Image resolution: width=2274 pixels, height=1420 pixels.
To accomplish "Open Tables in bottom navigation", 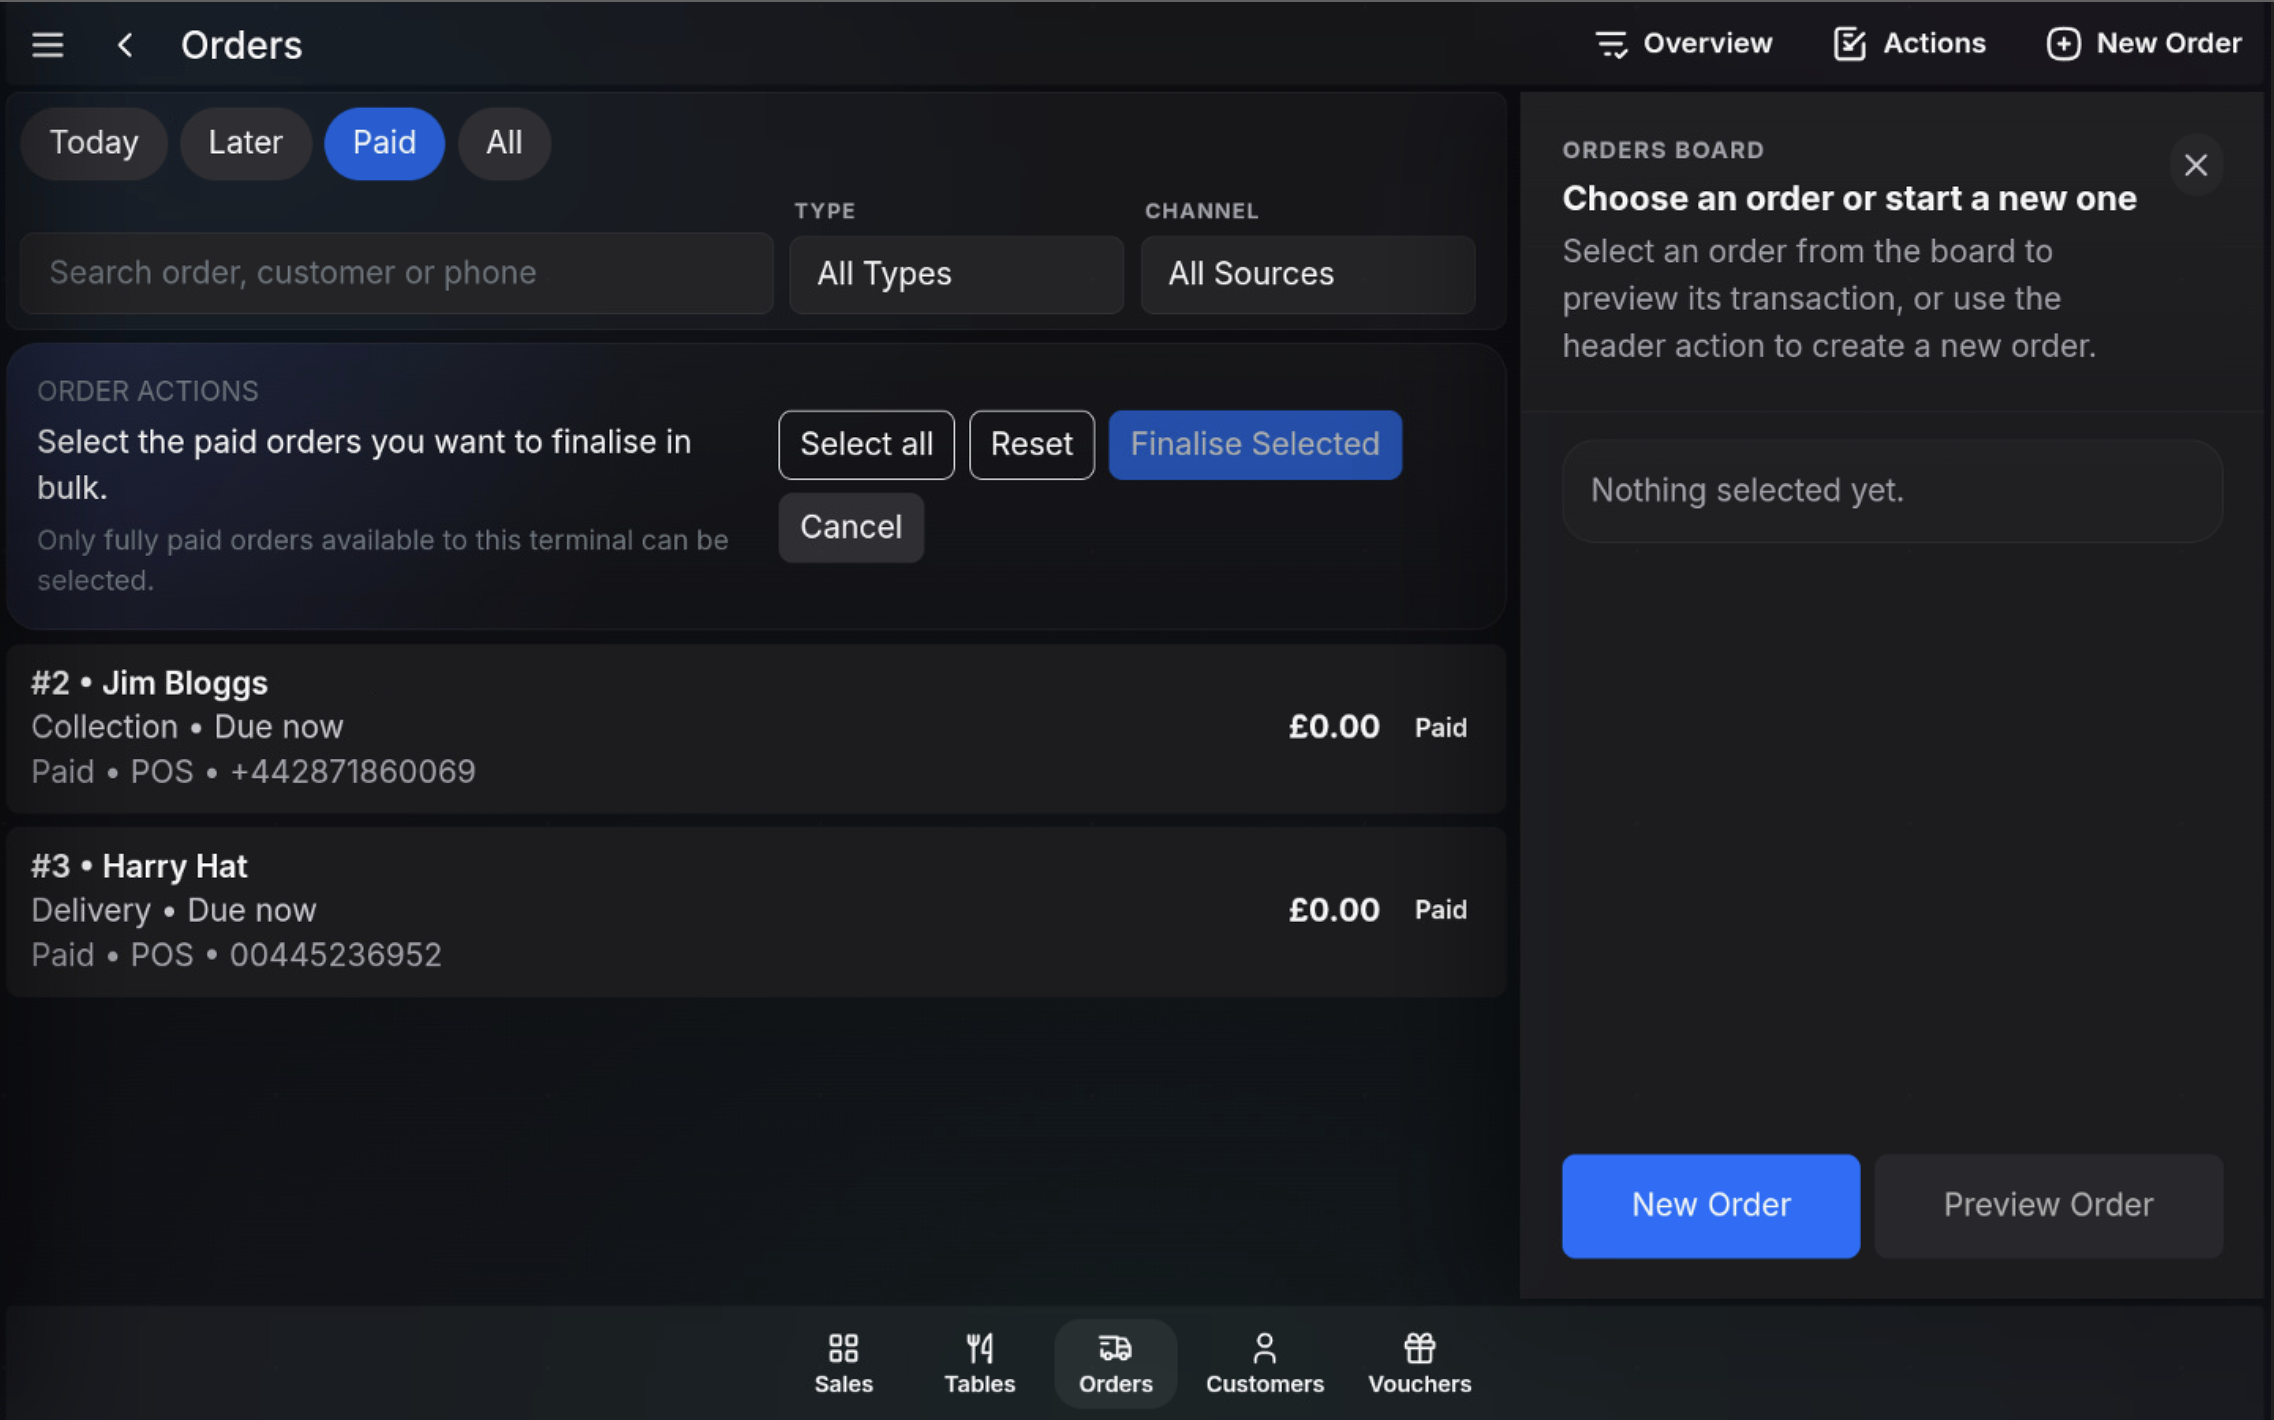I will (979, 1364).
